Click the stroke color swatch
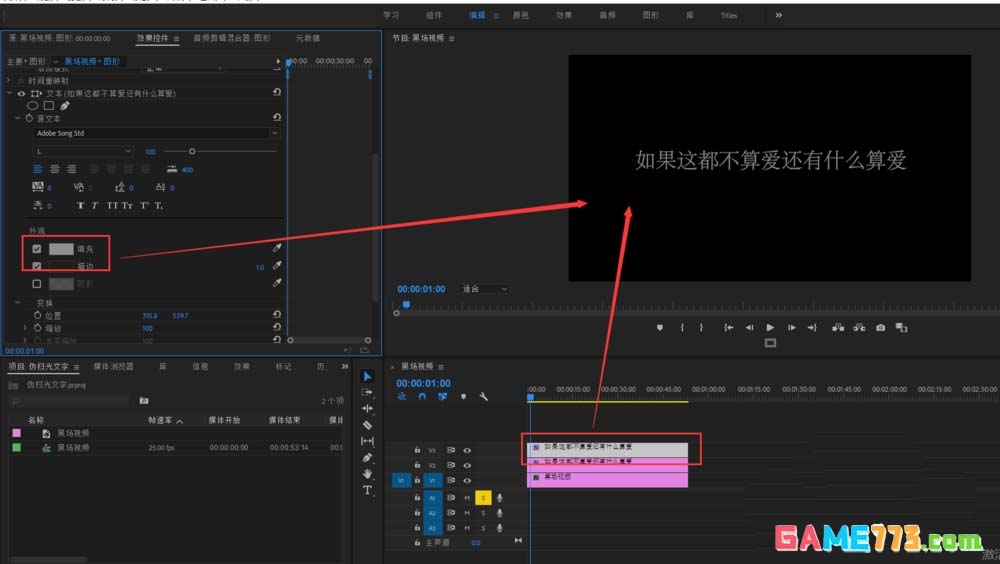The width and height of the screenshot is (1000, 564). point(61,266)
